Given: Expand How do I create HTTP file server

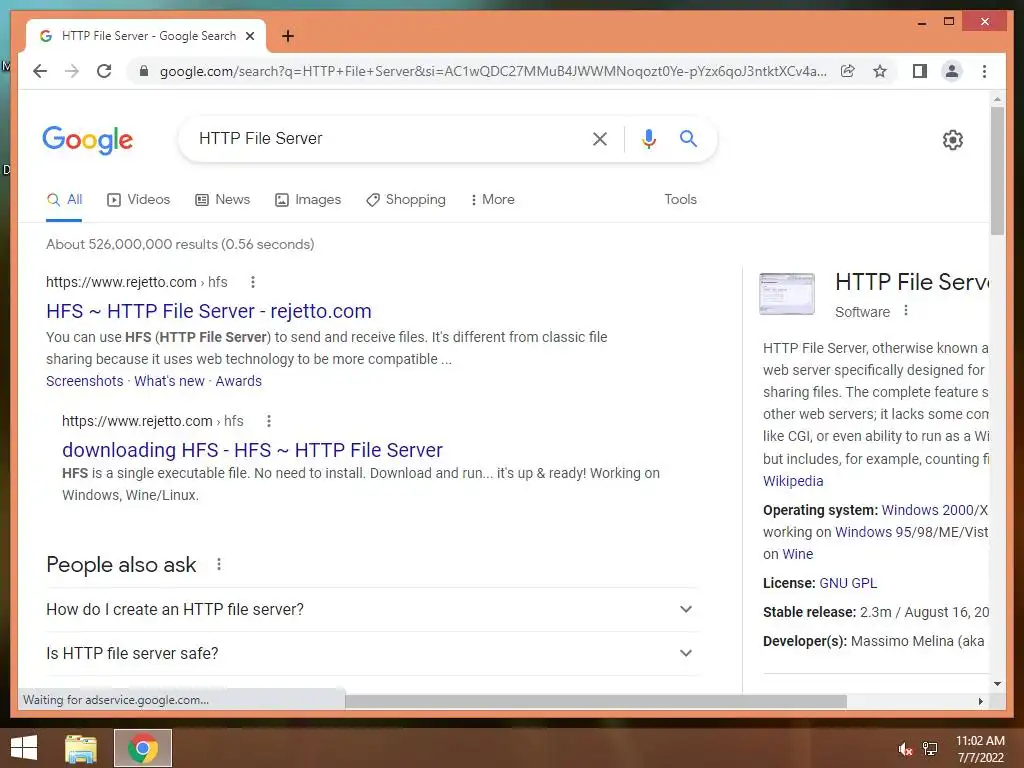Looking at the screenshot, I should click(x=372, y=609).
